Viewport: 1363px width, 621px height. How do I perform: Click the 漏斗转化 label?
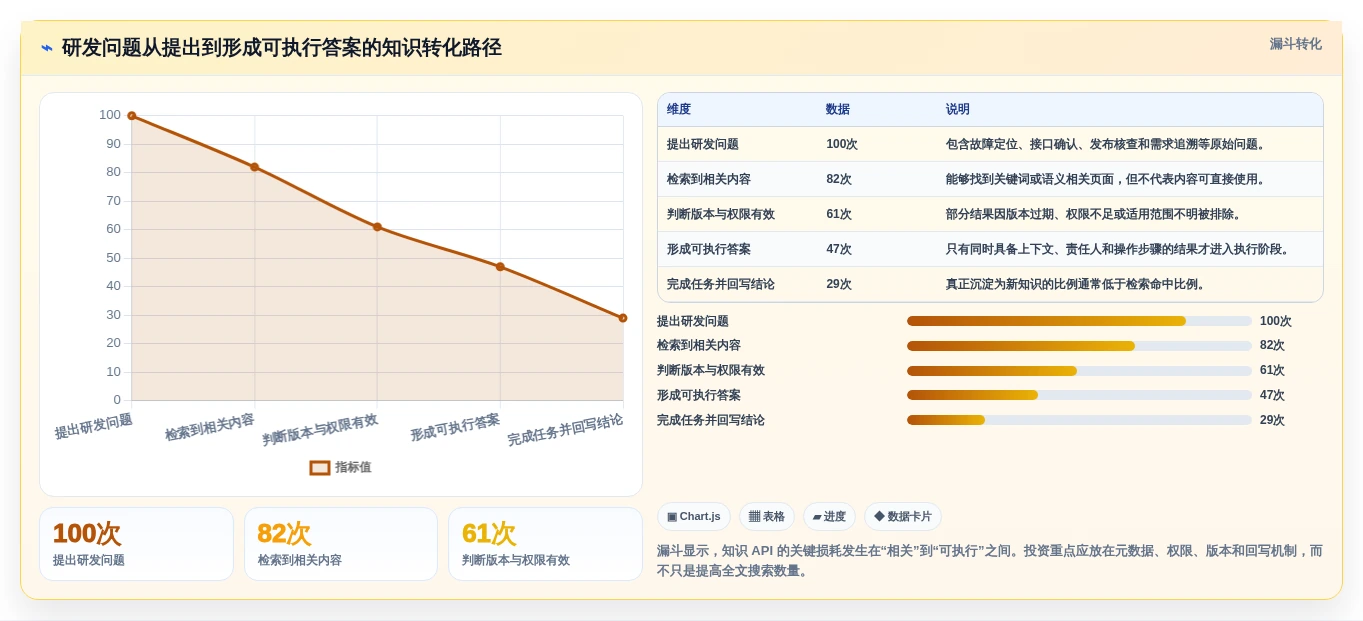(1295, 44)
